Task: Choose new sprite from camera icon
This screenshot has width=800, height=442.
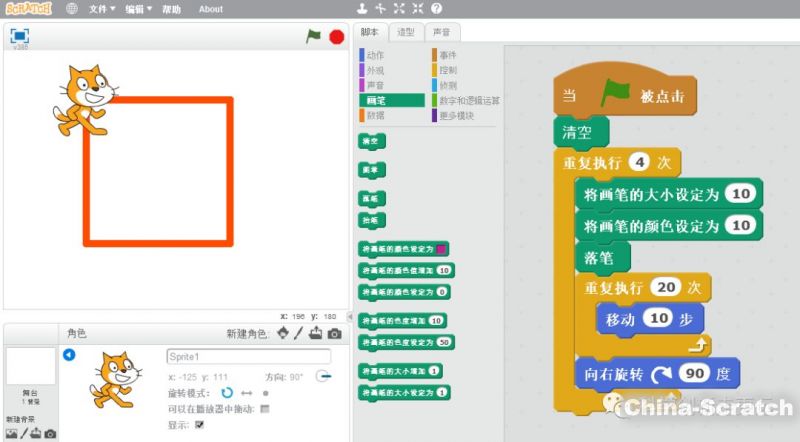Action: 335,333
